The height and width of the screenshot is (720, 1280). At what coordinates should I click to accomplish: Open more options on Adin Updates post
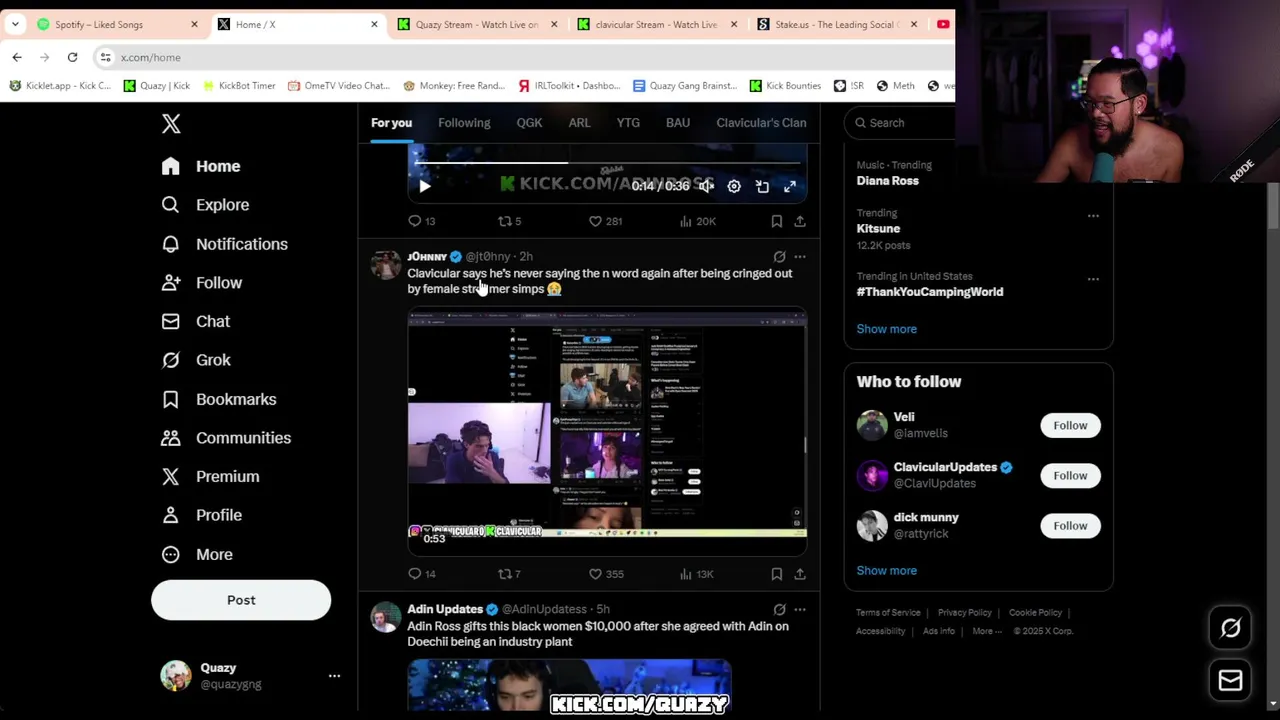pos(800,609)
